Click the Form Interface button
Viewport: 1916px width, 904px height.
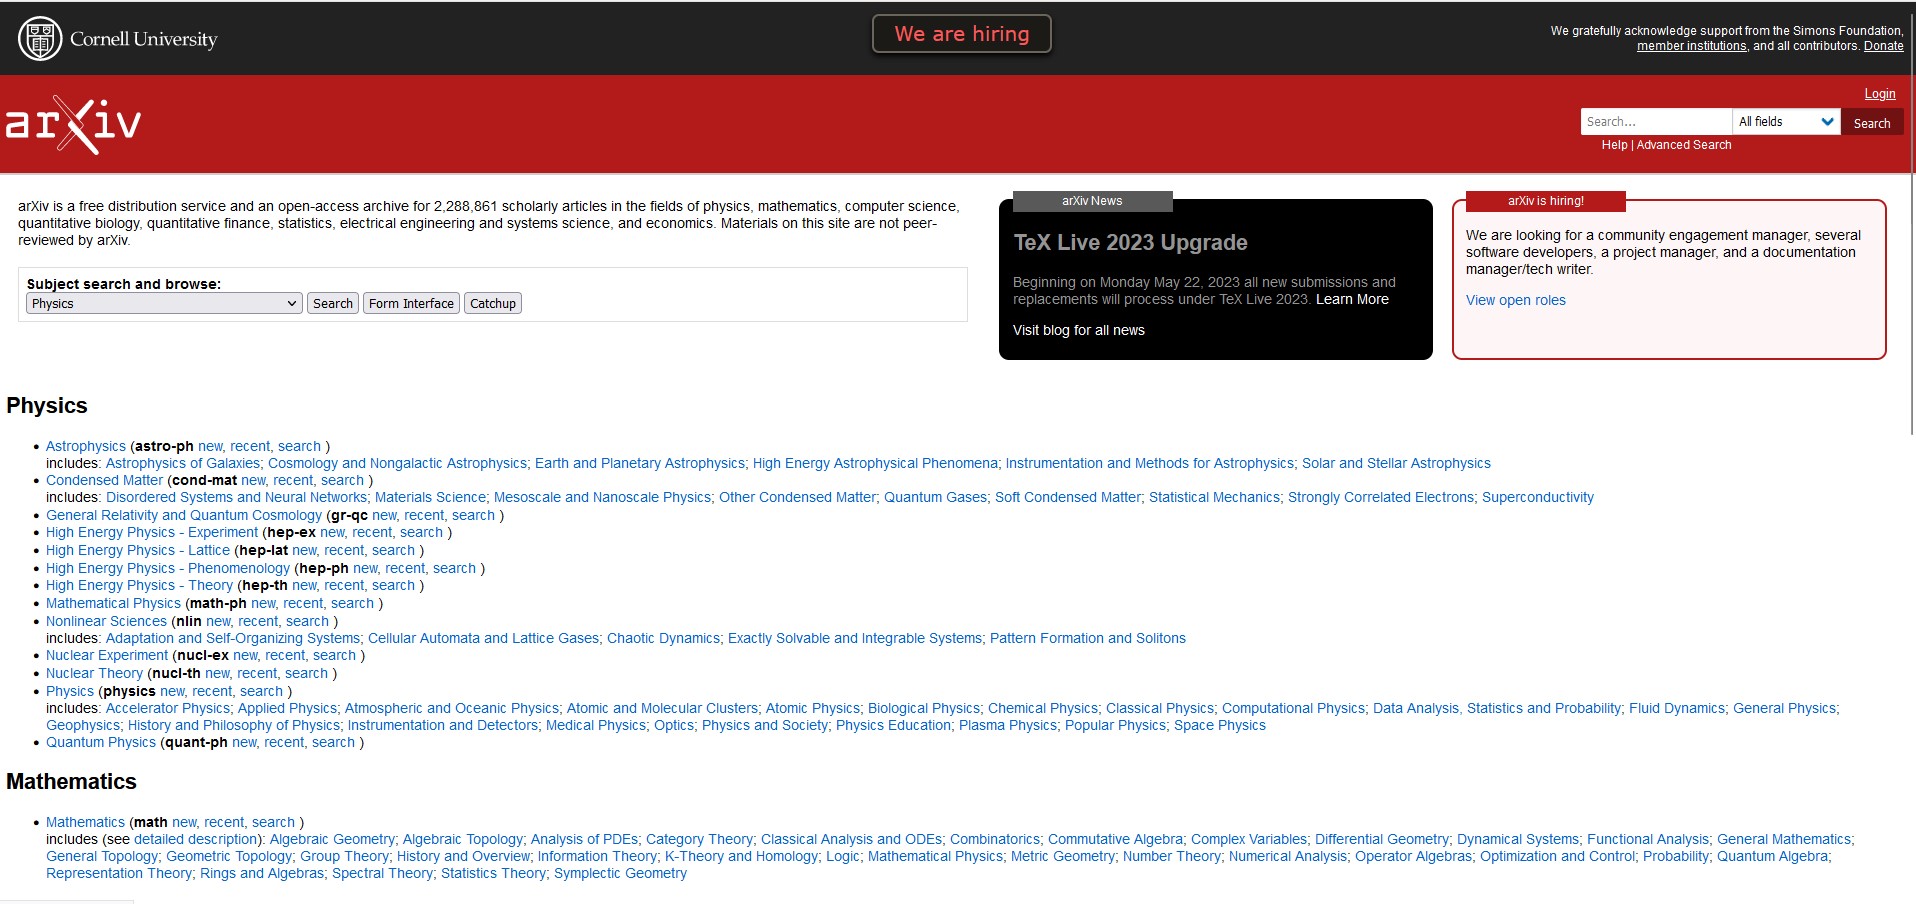411,304
